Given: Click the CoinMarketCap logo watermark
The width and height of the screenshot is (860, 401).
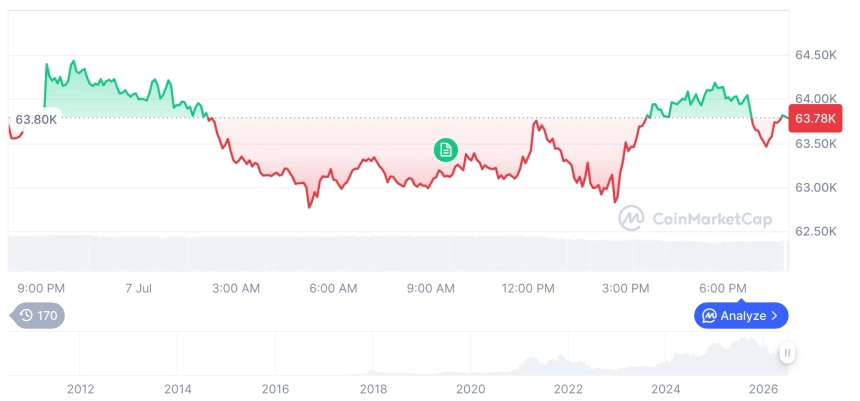Looking at the screenshot, I should (x=695, y=219).
